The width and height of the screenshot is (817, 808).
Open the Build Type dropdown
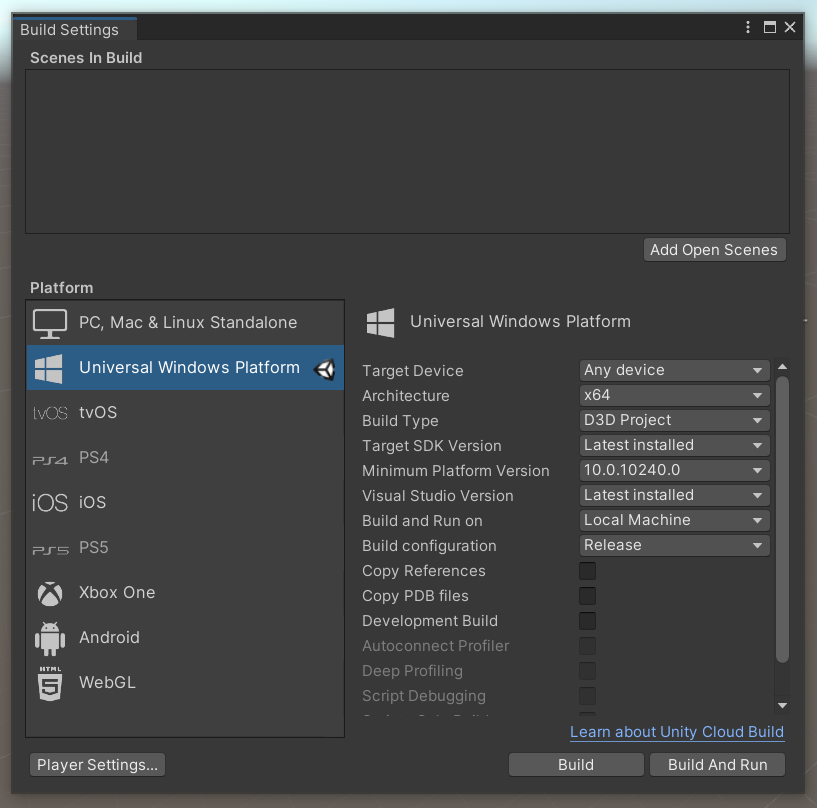(674, 420)
